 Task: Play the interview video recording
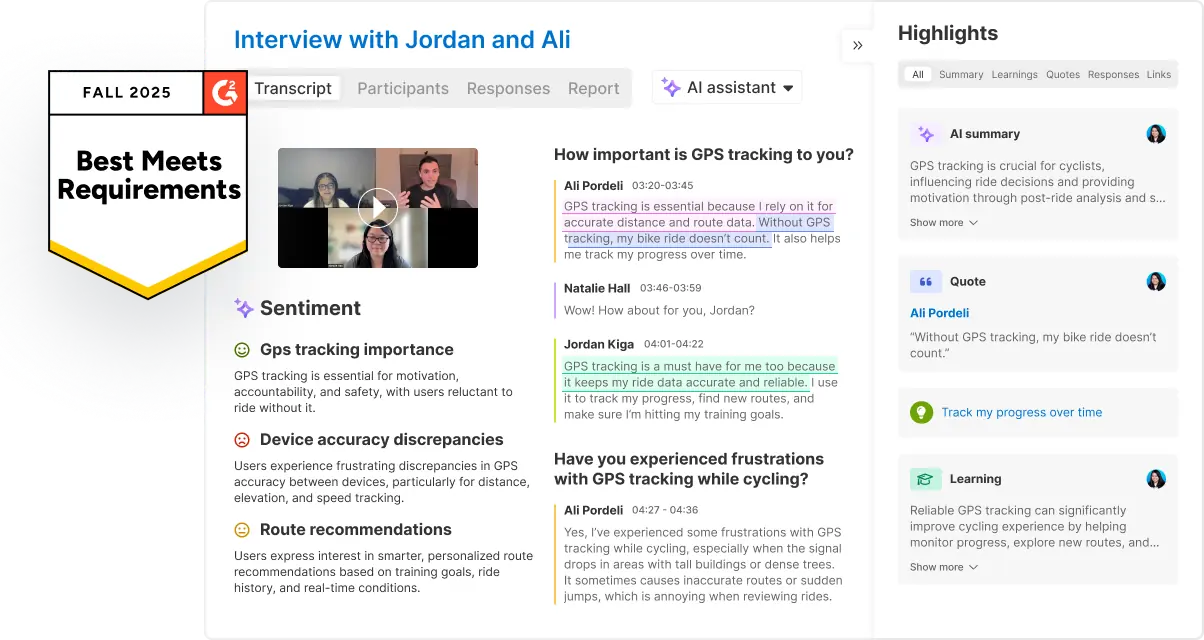pyautogui.click(x=377, y=208)
